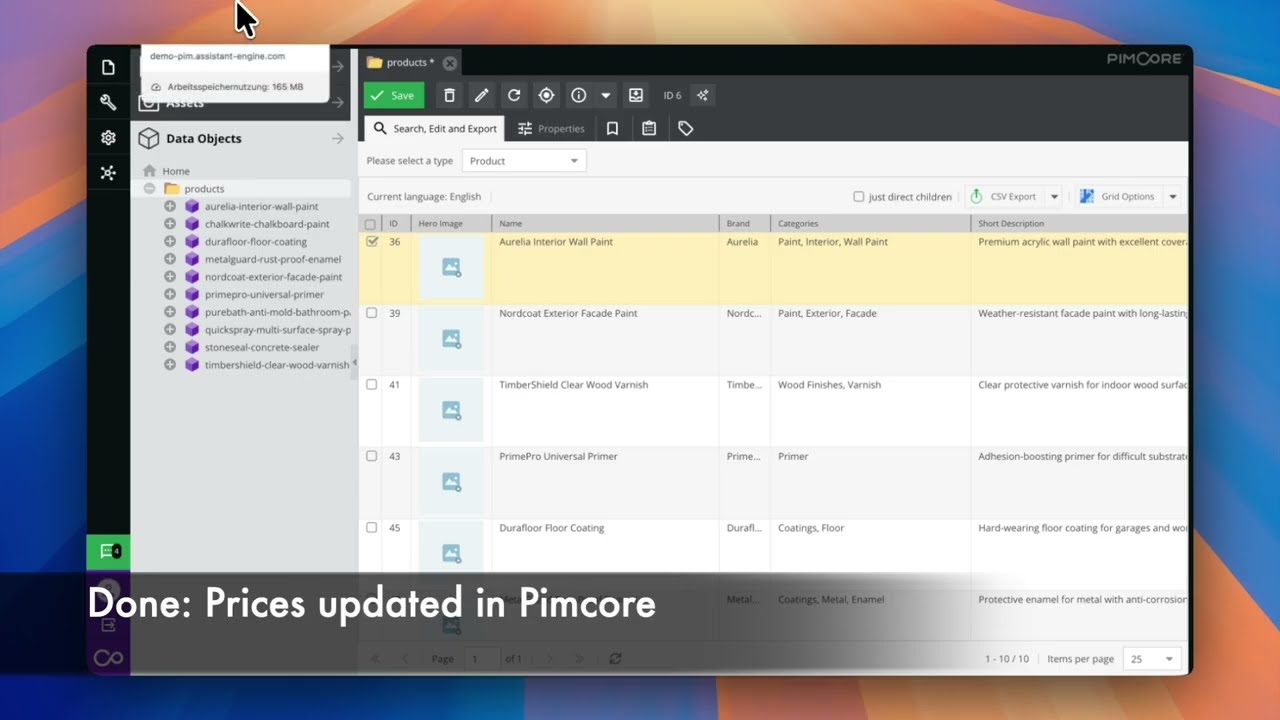The height and width of the screenshot is (720, 1280).
Task: Select purebath-anti-mold-bathroom tree item
Action: pos(277,312)
